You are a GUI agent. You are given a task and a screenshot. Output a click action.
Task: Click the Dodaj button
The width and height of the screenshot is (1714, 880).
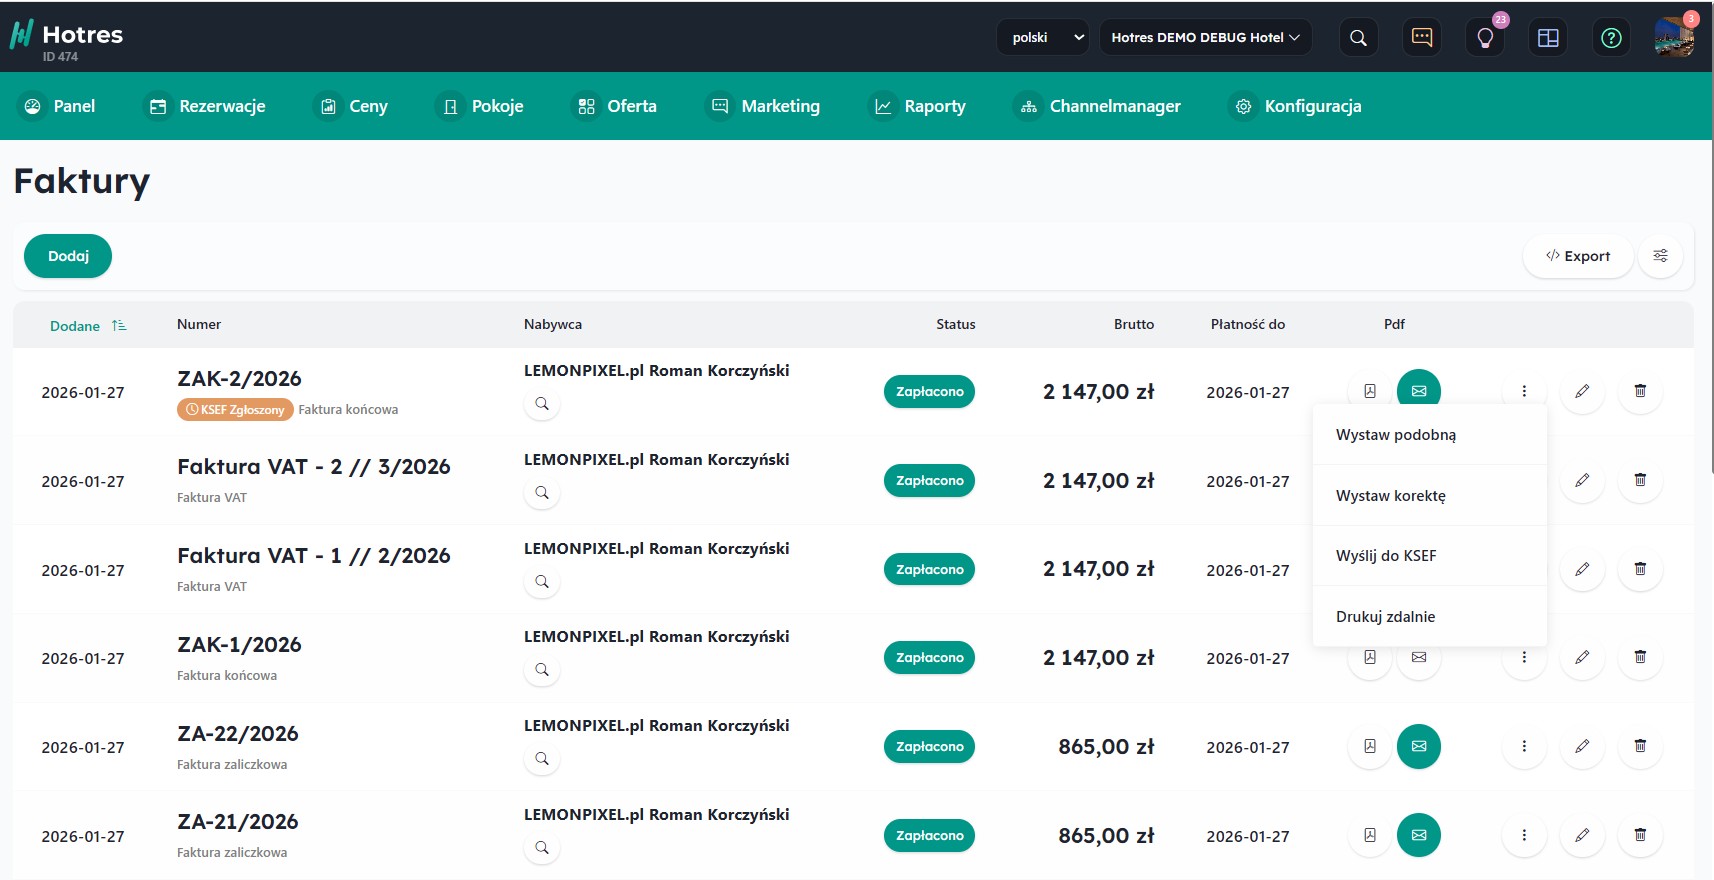tap(68, 256)
